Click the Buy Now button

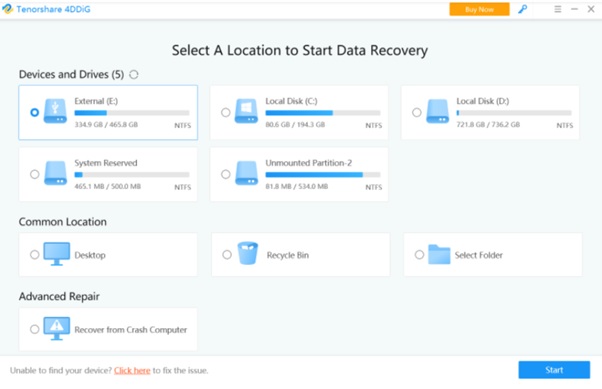click(480, 9)
